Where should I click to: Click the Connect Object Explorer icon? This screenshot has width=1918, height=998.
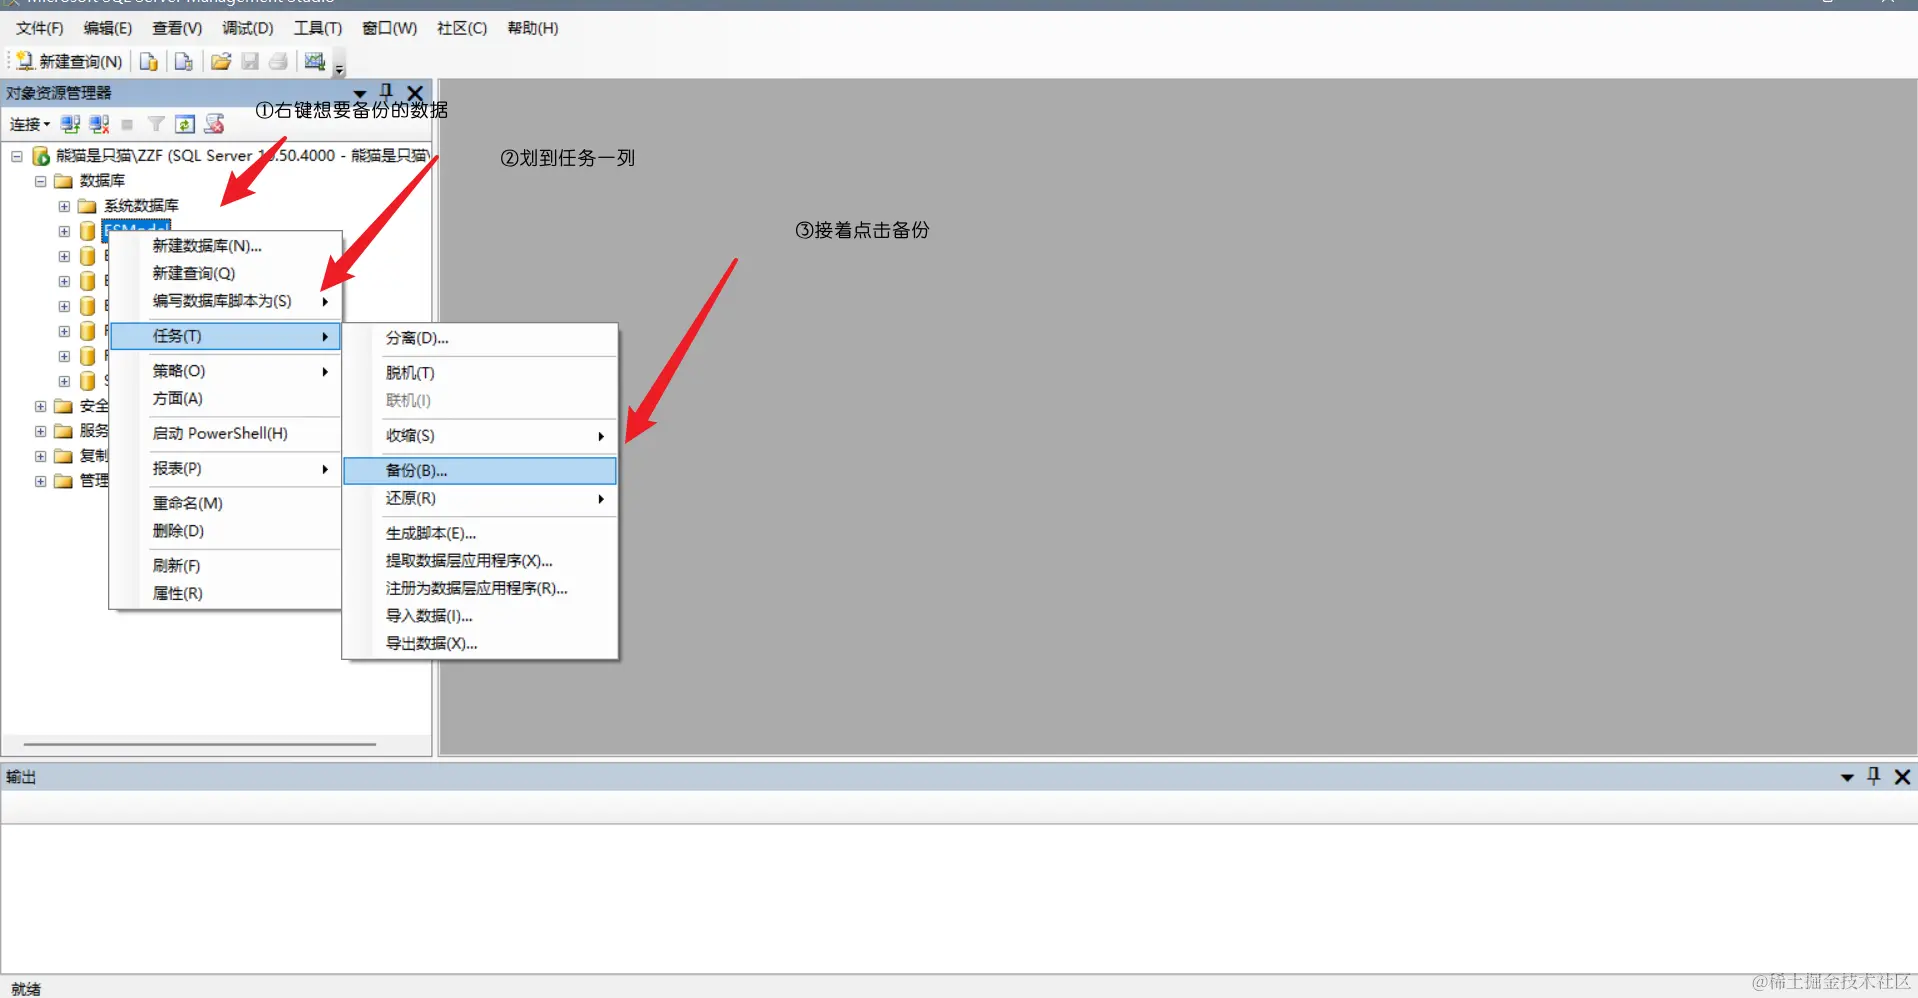tap(70, 124)
